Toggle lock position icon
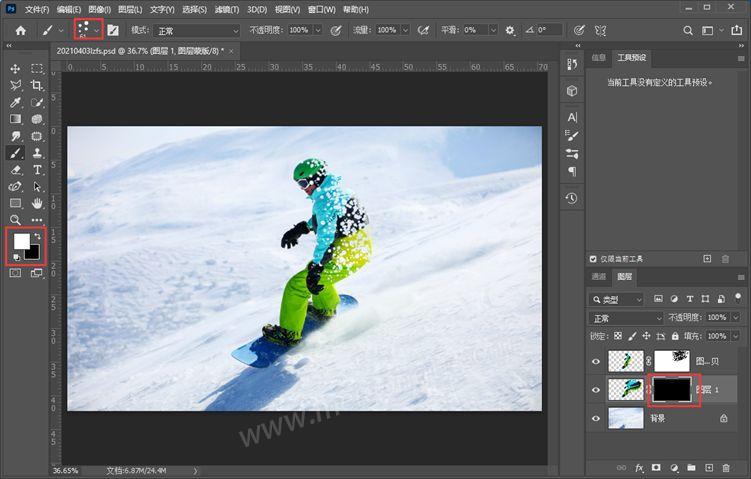The image size is (751, 479). [x=646, y=336]
